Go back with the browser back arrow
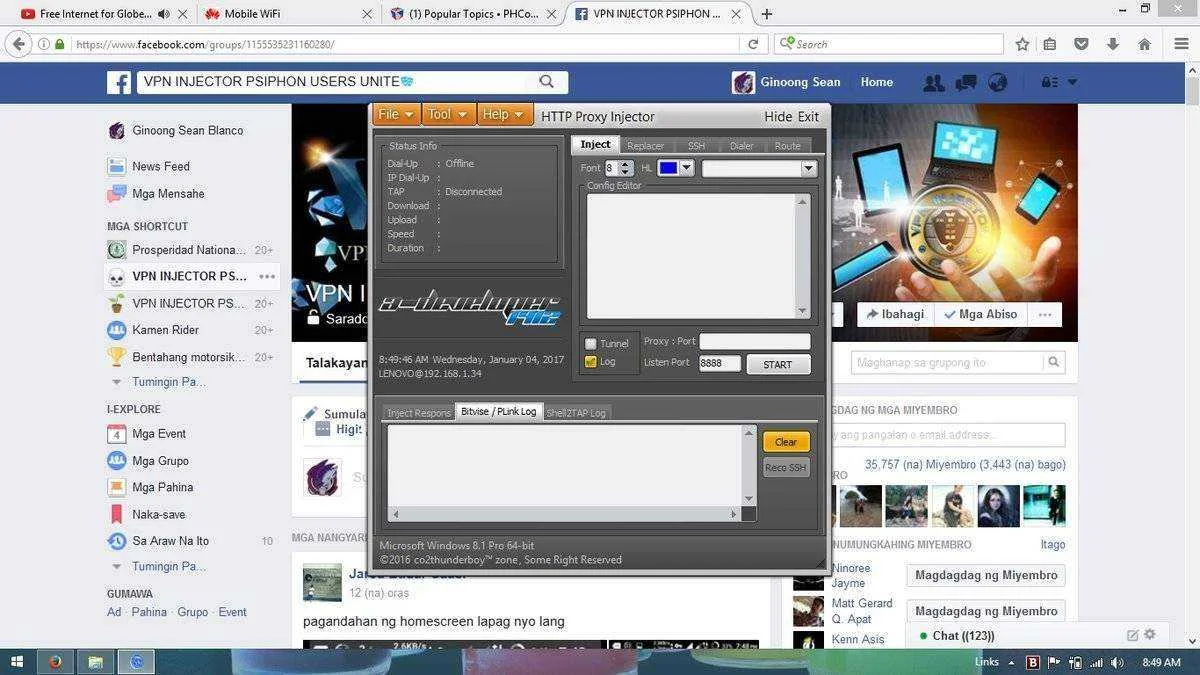The width and height of the screenshot is (1200, 675). click(18, 44)
